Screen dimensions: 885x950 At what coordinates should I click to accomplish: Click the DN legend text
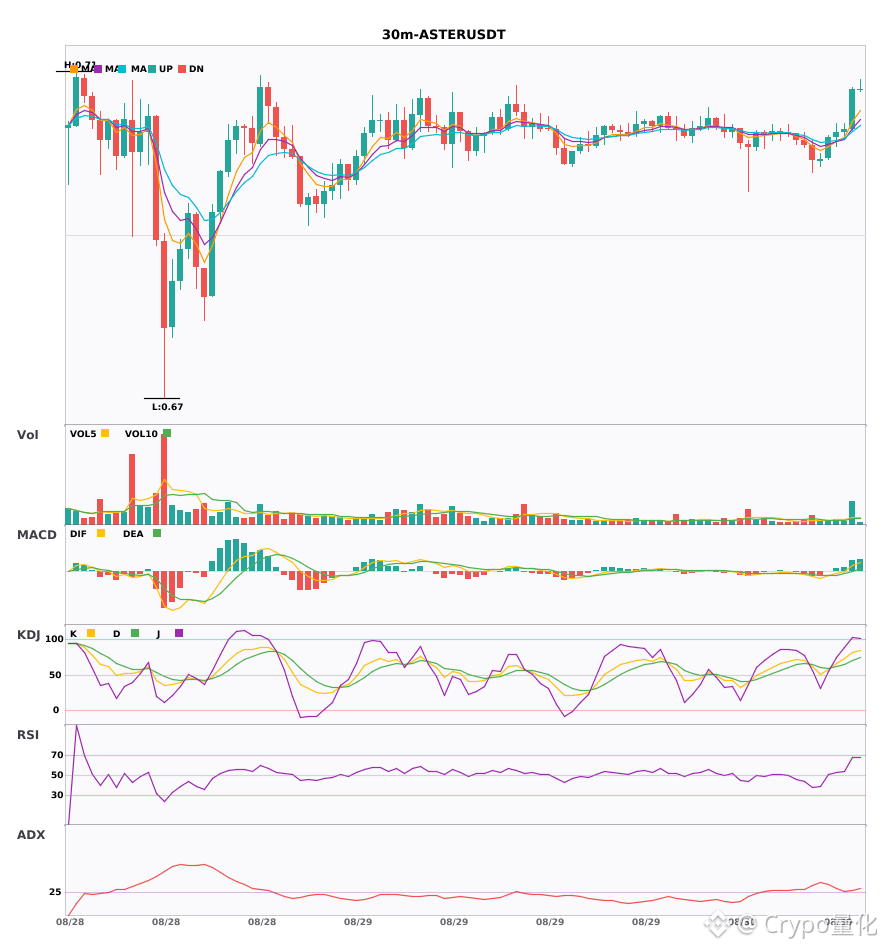196,69
